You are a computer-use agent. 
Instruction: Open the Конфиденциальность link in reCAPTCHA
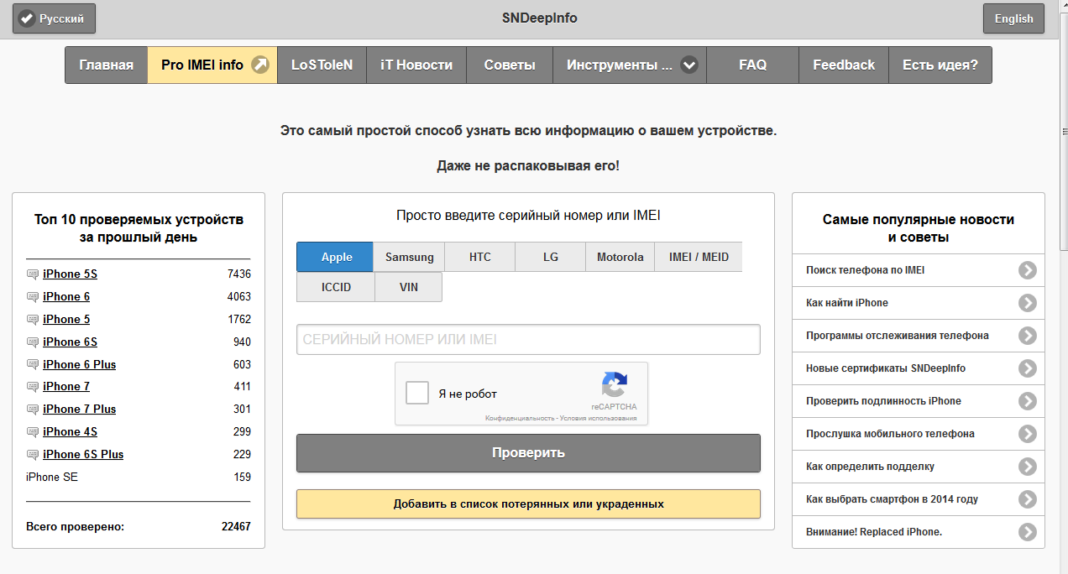520,418
